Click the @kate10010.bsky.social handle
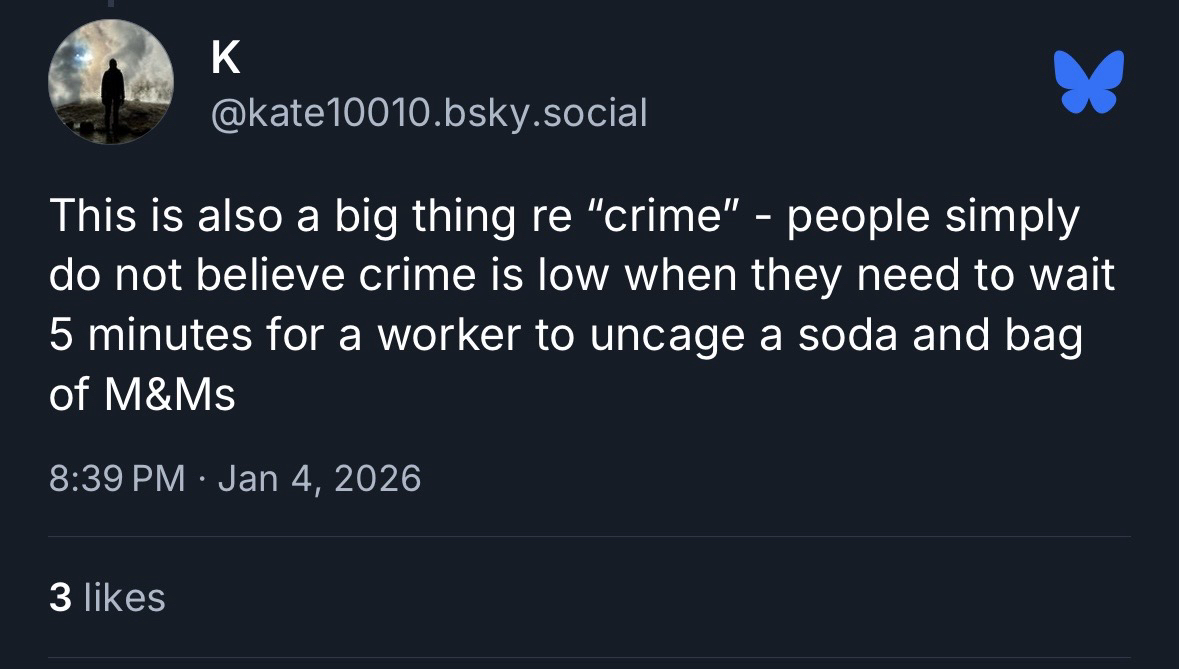This screenshot has height=669, width=1179. coord(429,112)
